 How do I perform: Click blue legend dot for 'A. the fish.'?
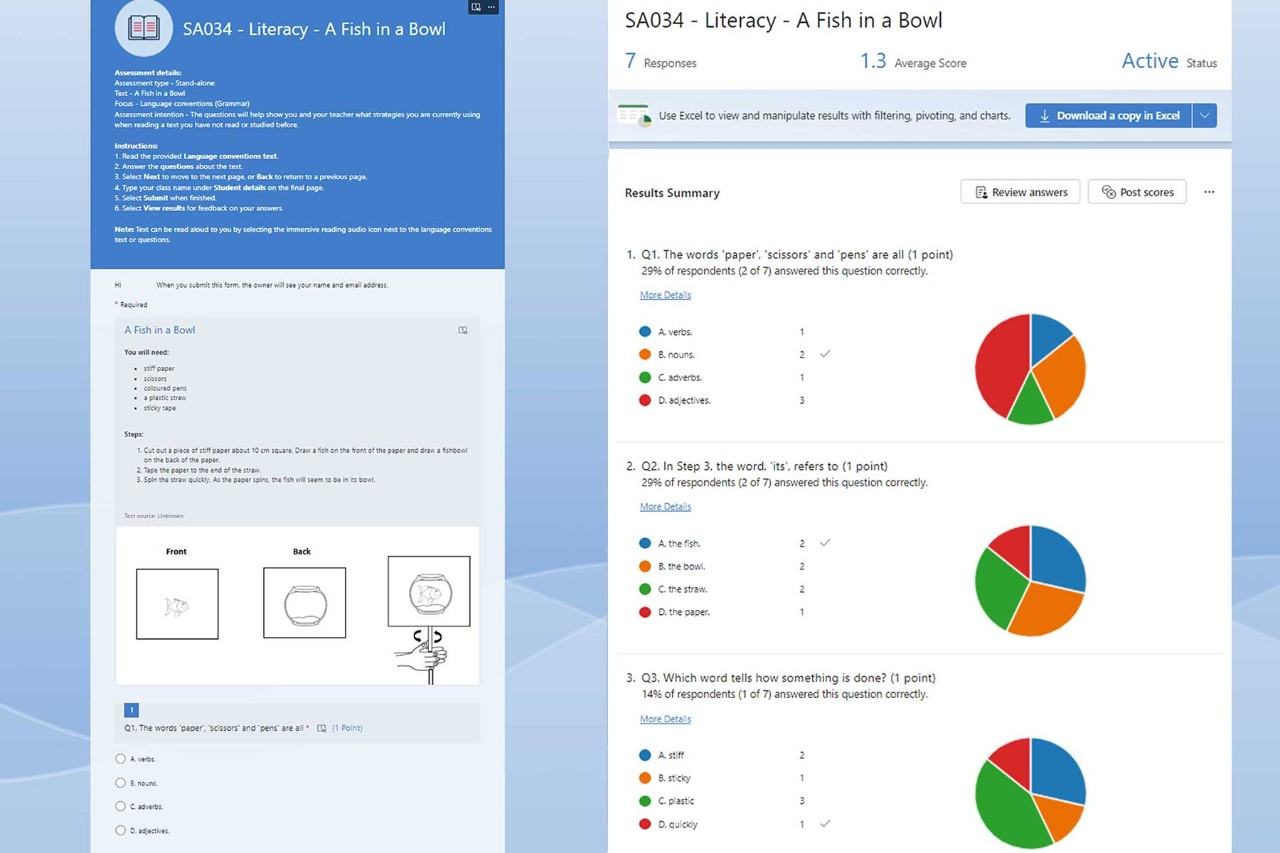(645, 543)
